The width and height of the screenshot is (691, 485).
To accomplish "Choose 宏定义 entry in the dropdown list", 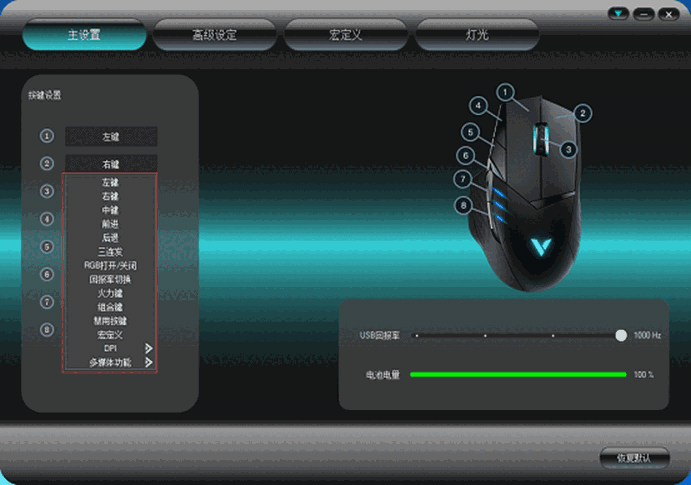I will pyautogui.click(x=110, y=335).
